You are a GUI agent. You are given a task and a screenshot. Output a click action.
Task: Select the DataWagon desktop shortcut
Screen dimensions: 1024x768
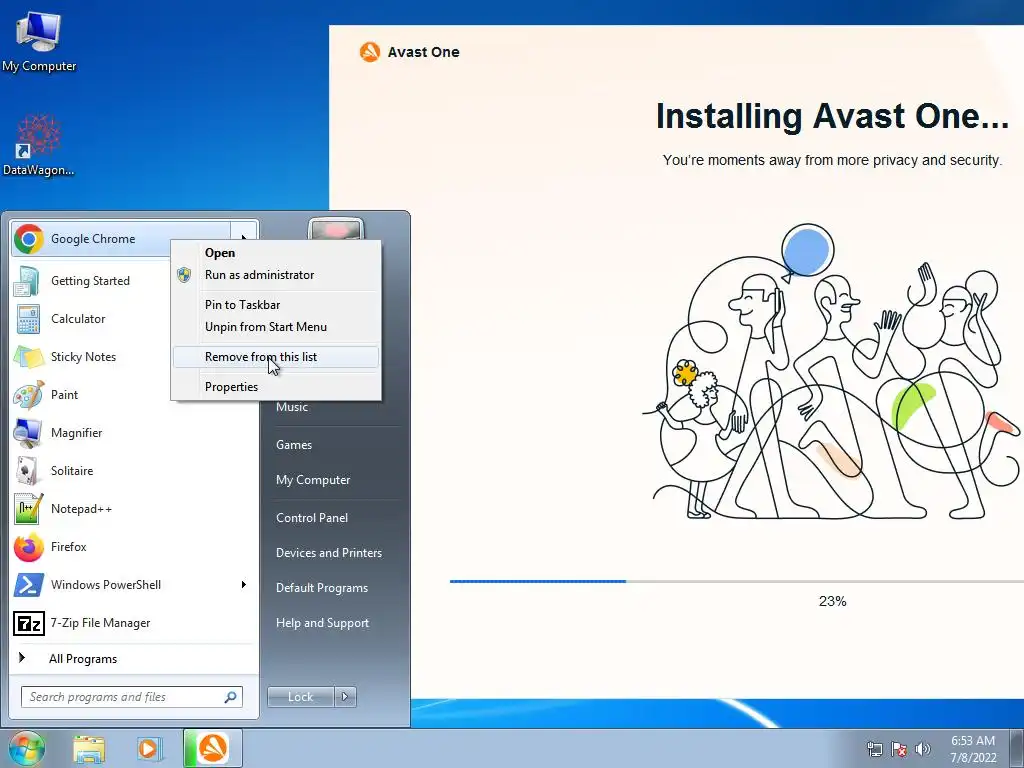(39, 145)
